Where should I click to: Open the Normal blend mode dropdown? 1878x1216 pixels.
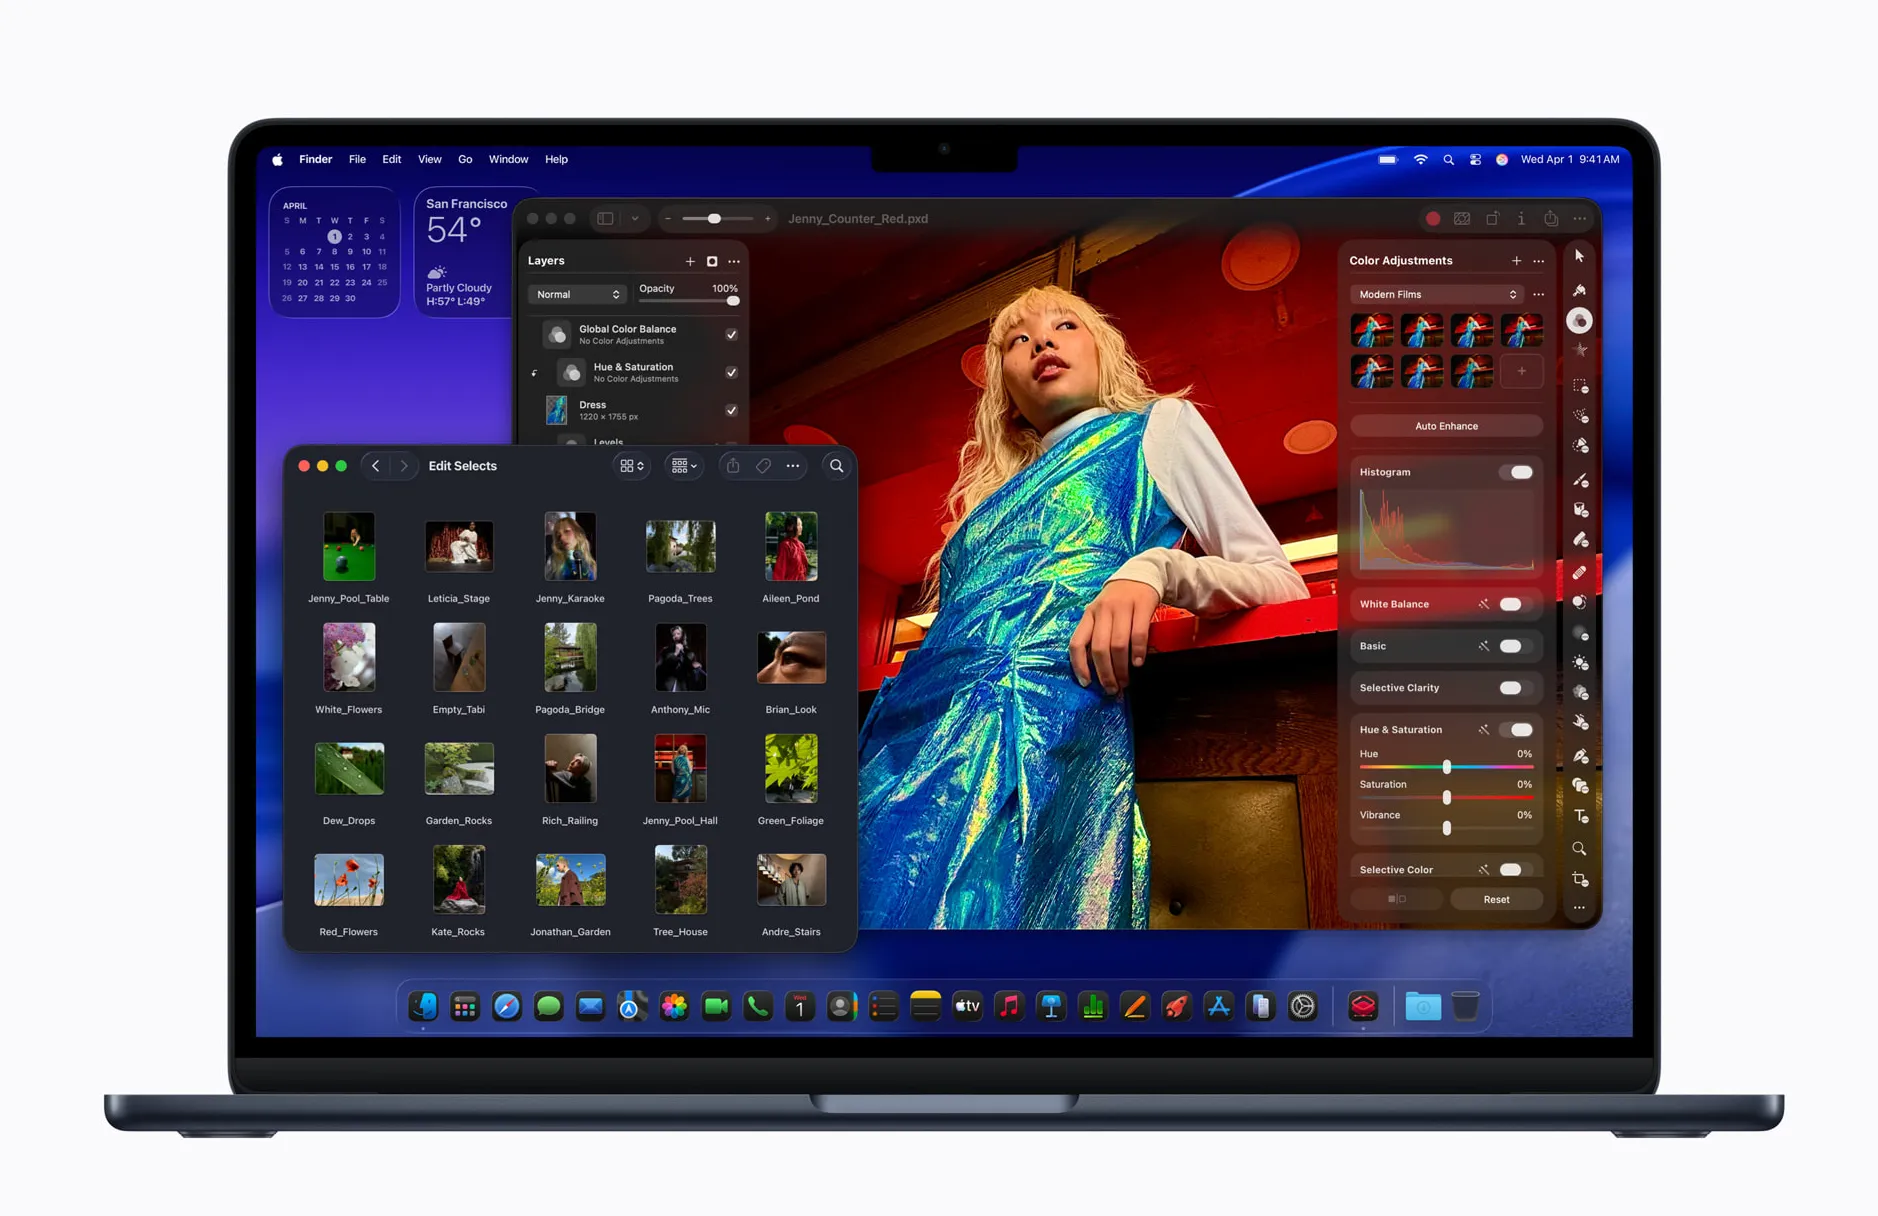(x=577, y=294)
